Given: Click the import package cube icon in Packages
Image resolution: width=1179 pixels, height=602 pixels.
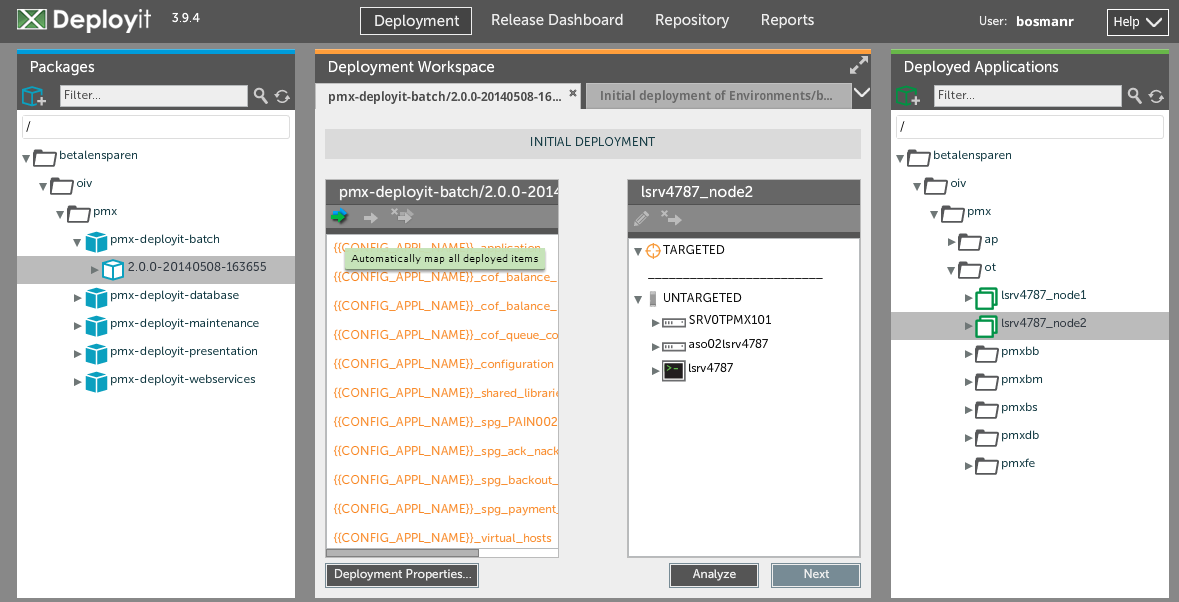Looking at the screenshot, I should (34, 96).
